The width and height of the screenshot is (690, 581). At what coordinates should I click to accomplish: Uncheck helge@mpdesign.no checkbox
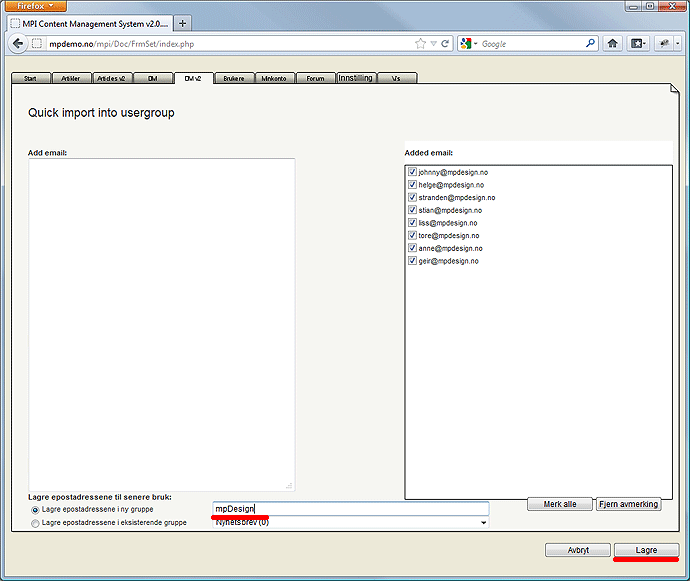point(412,184)
